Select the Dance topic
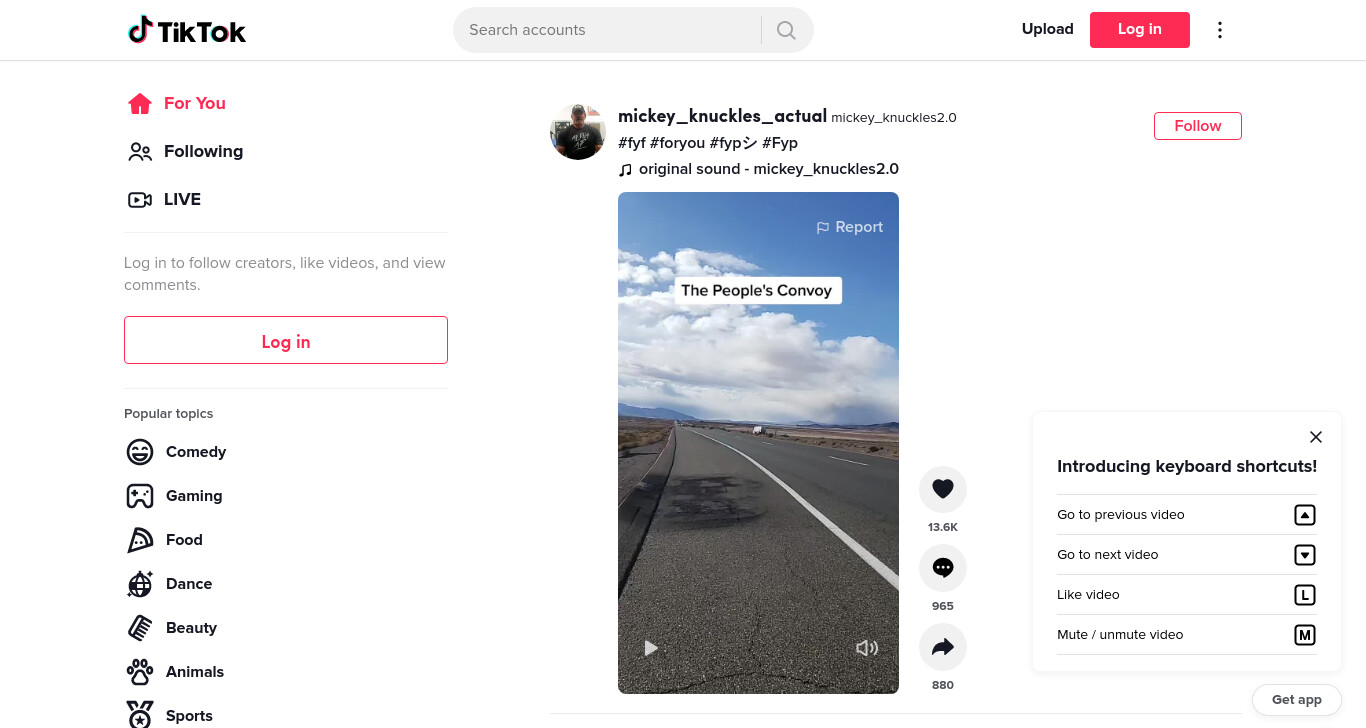The image size is (1366, 728). tap(170, 584)
